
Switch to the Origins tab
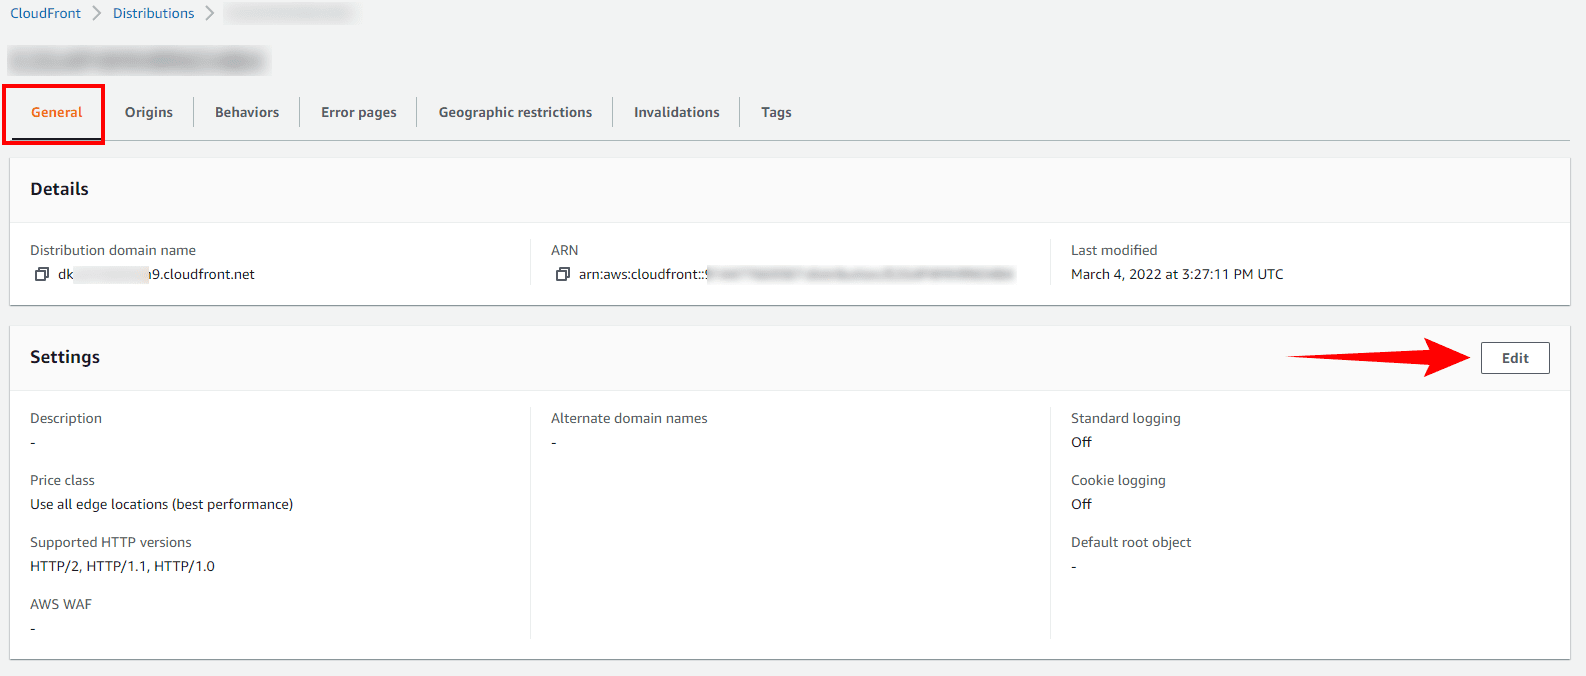tap(149, 112)
